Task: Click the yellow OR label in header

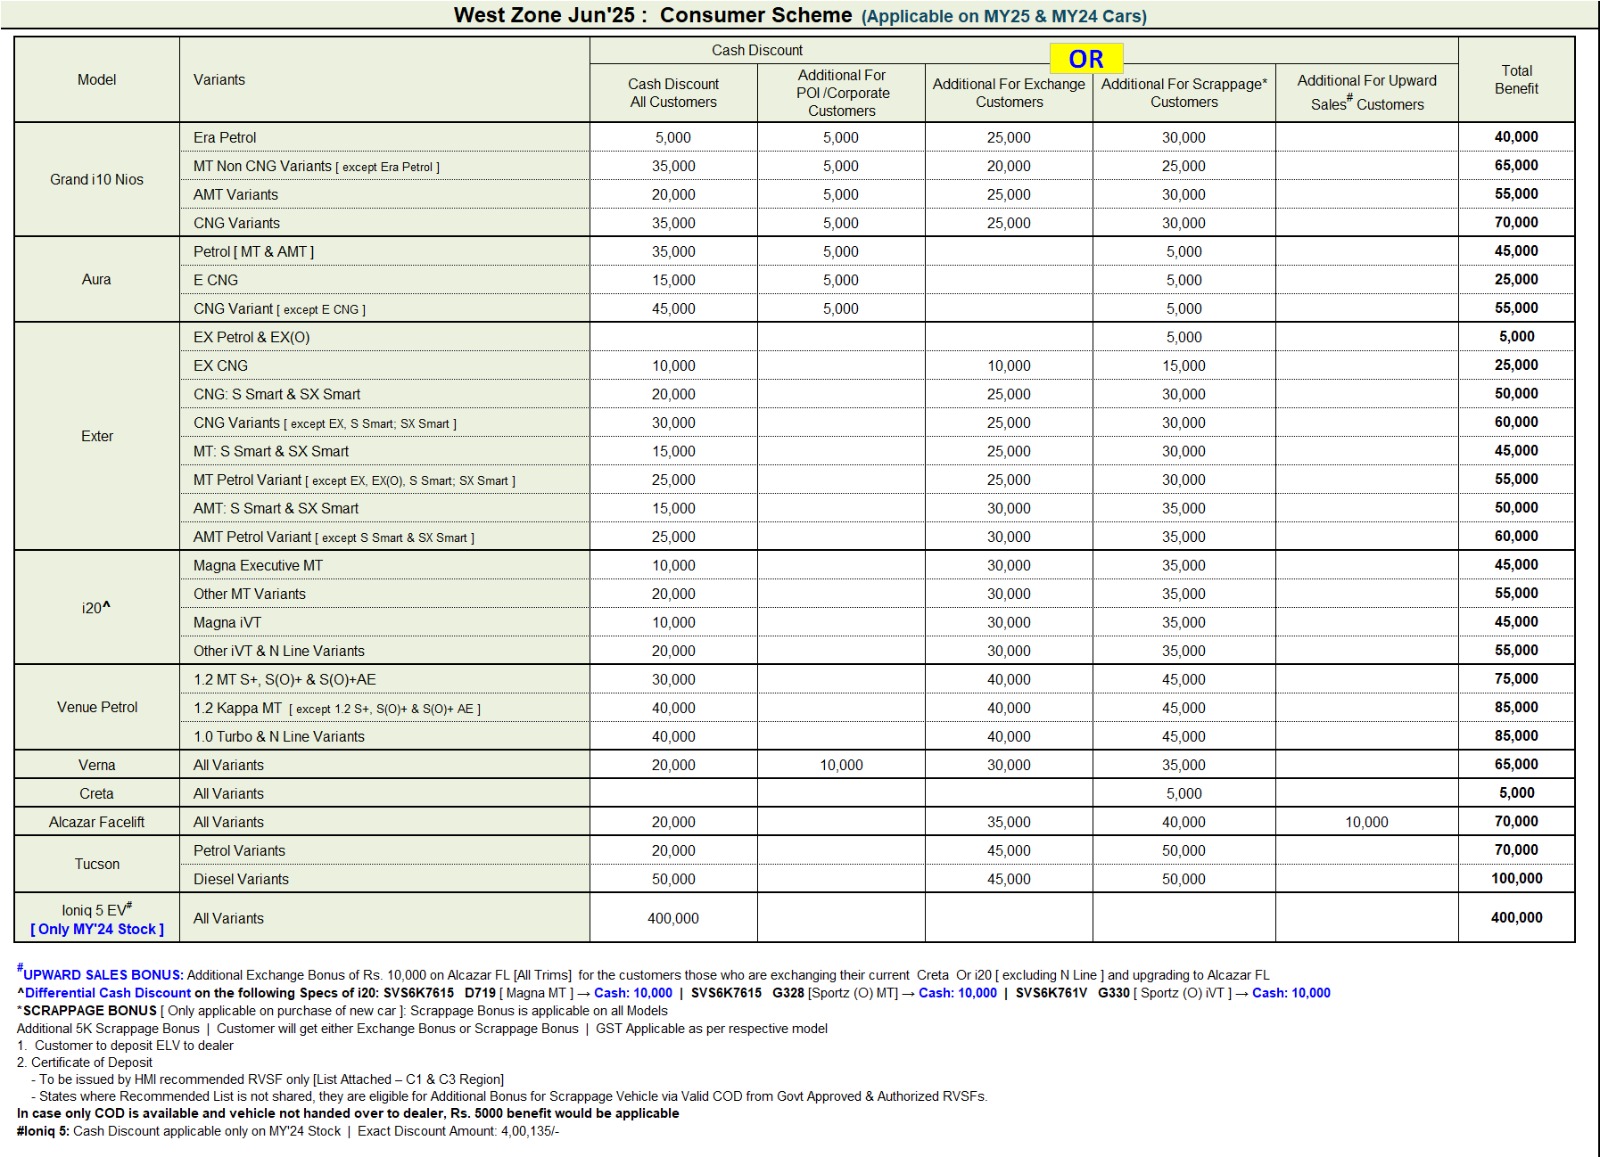Action: pos(1086,59)
